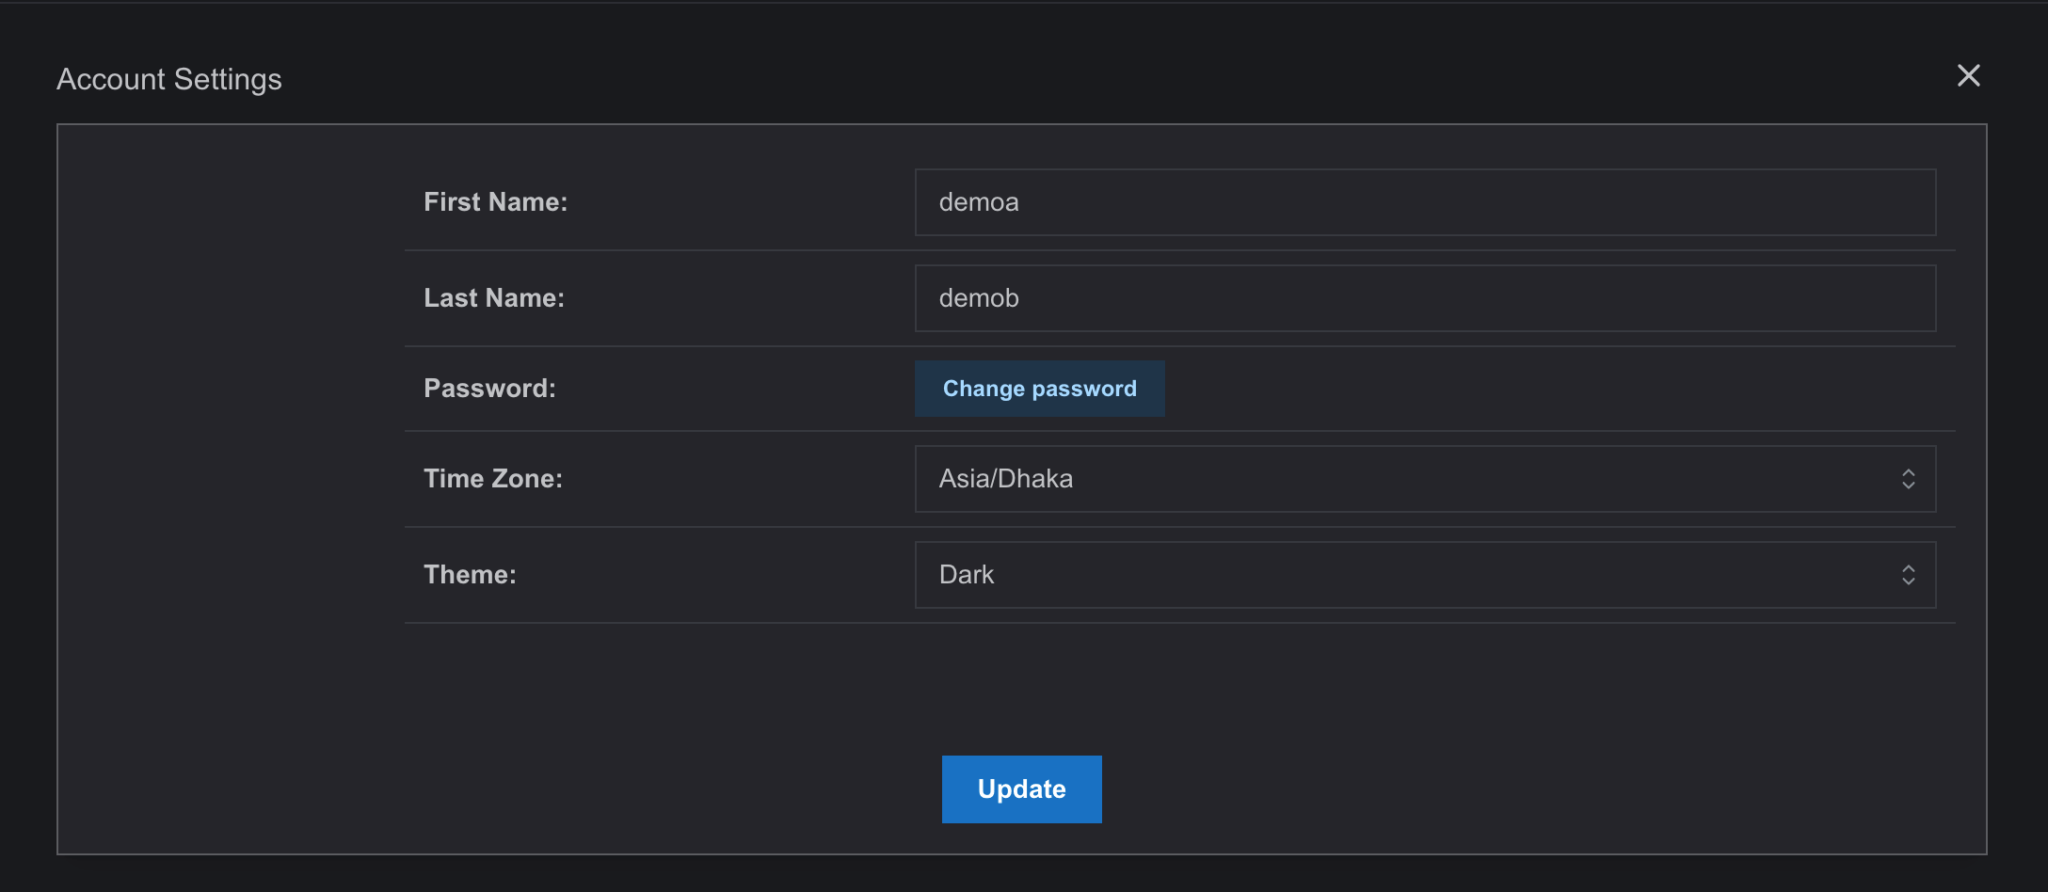Click the Account Settings title text

tap(169, 79)
